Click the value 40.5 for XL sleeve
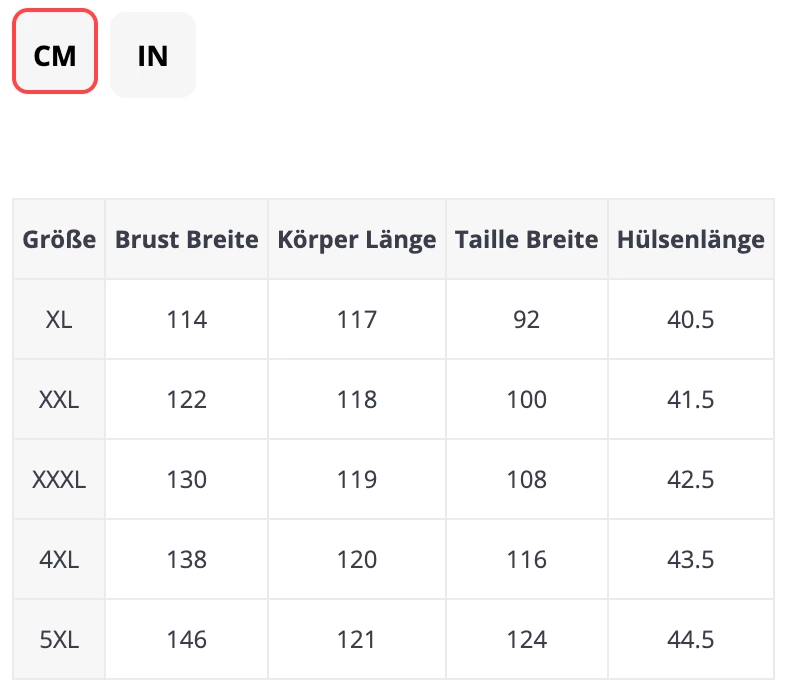 (690, 319)
